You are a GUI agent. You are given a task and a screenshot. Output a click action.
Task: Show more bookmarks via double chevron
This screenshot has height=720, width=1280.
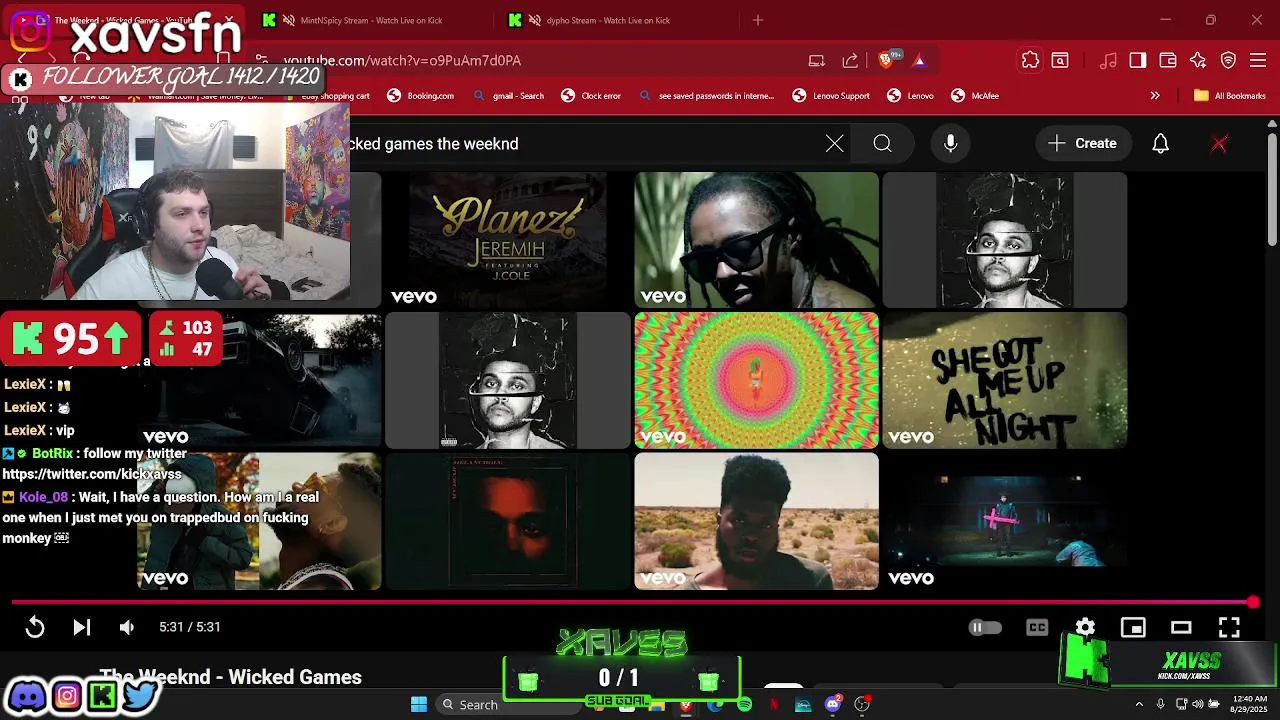[x=1155, y=96]
